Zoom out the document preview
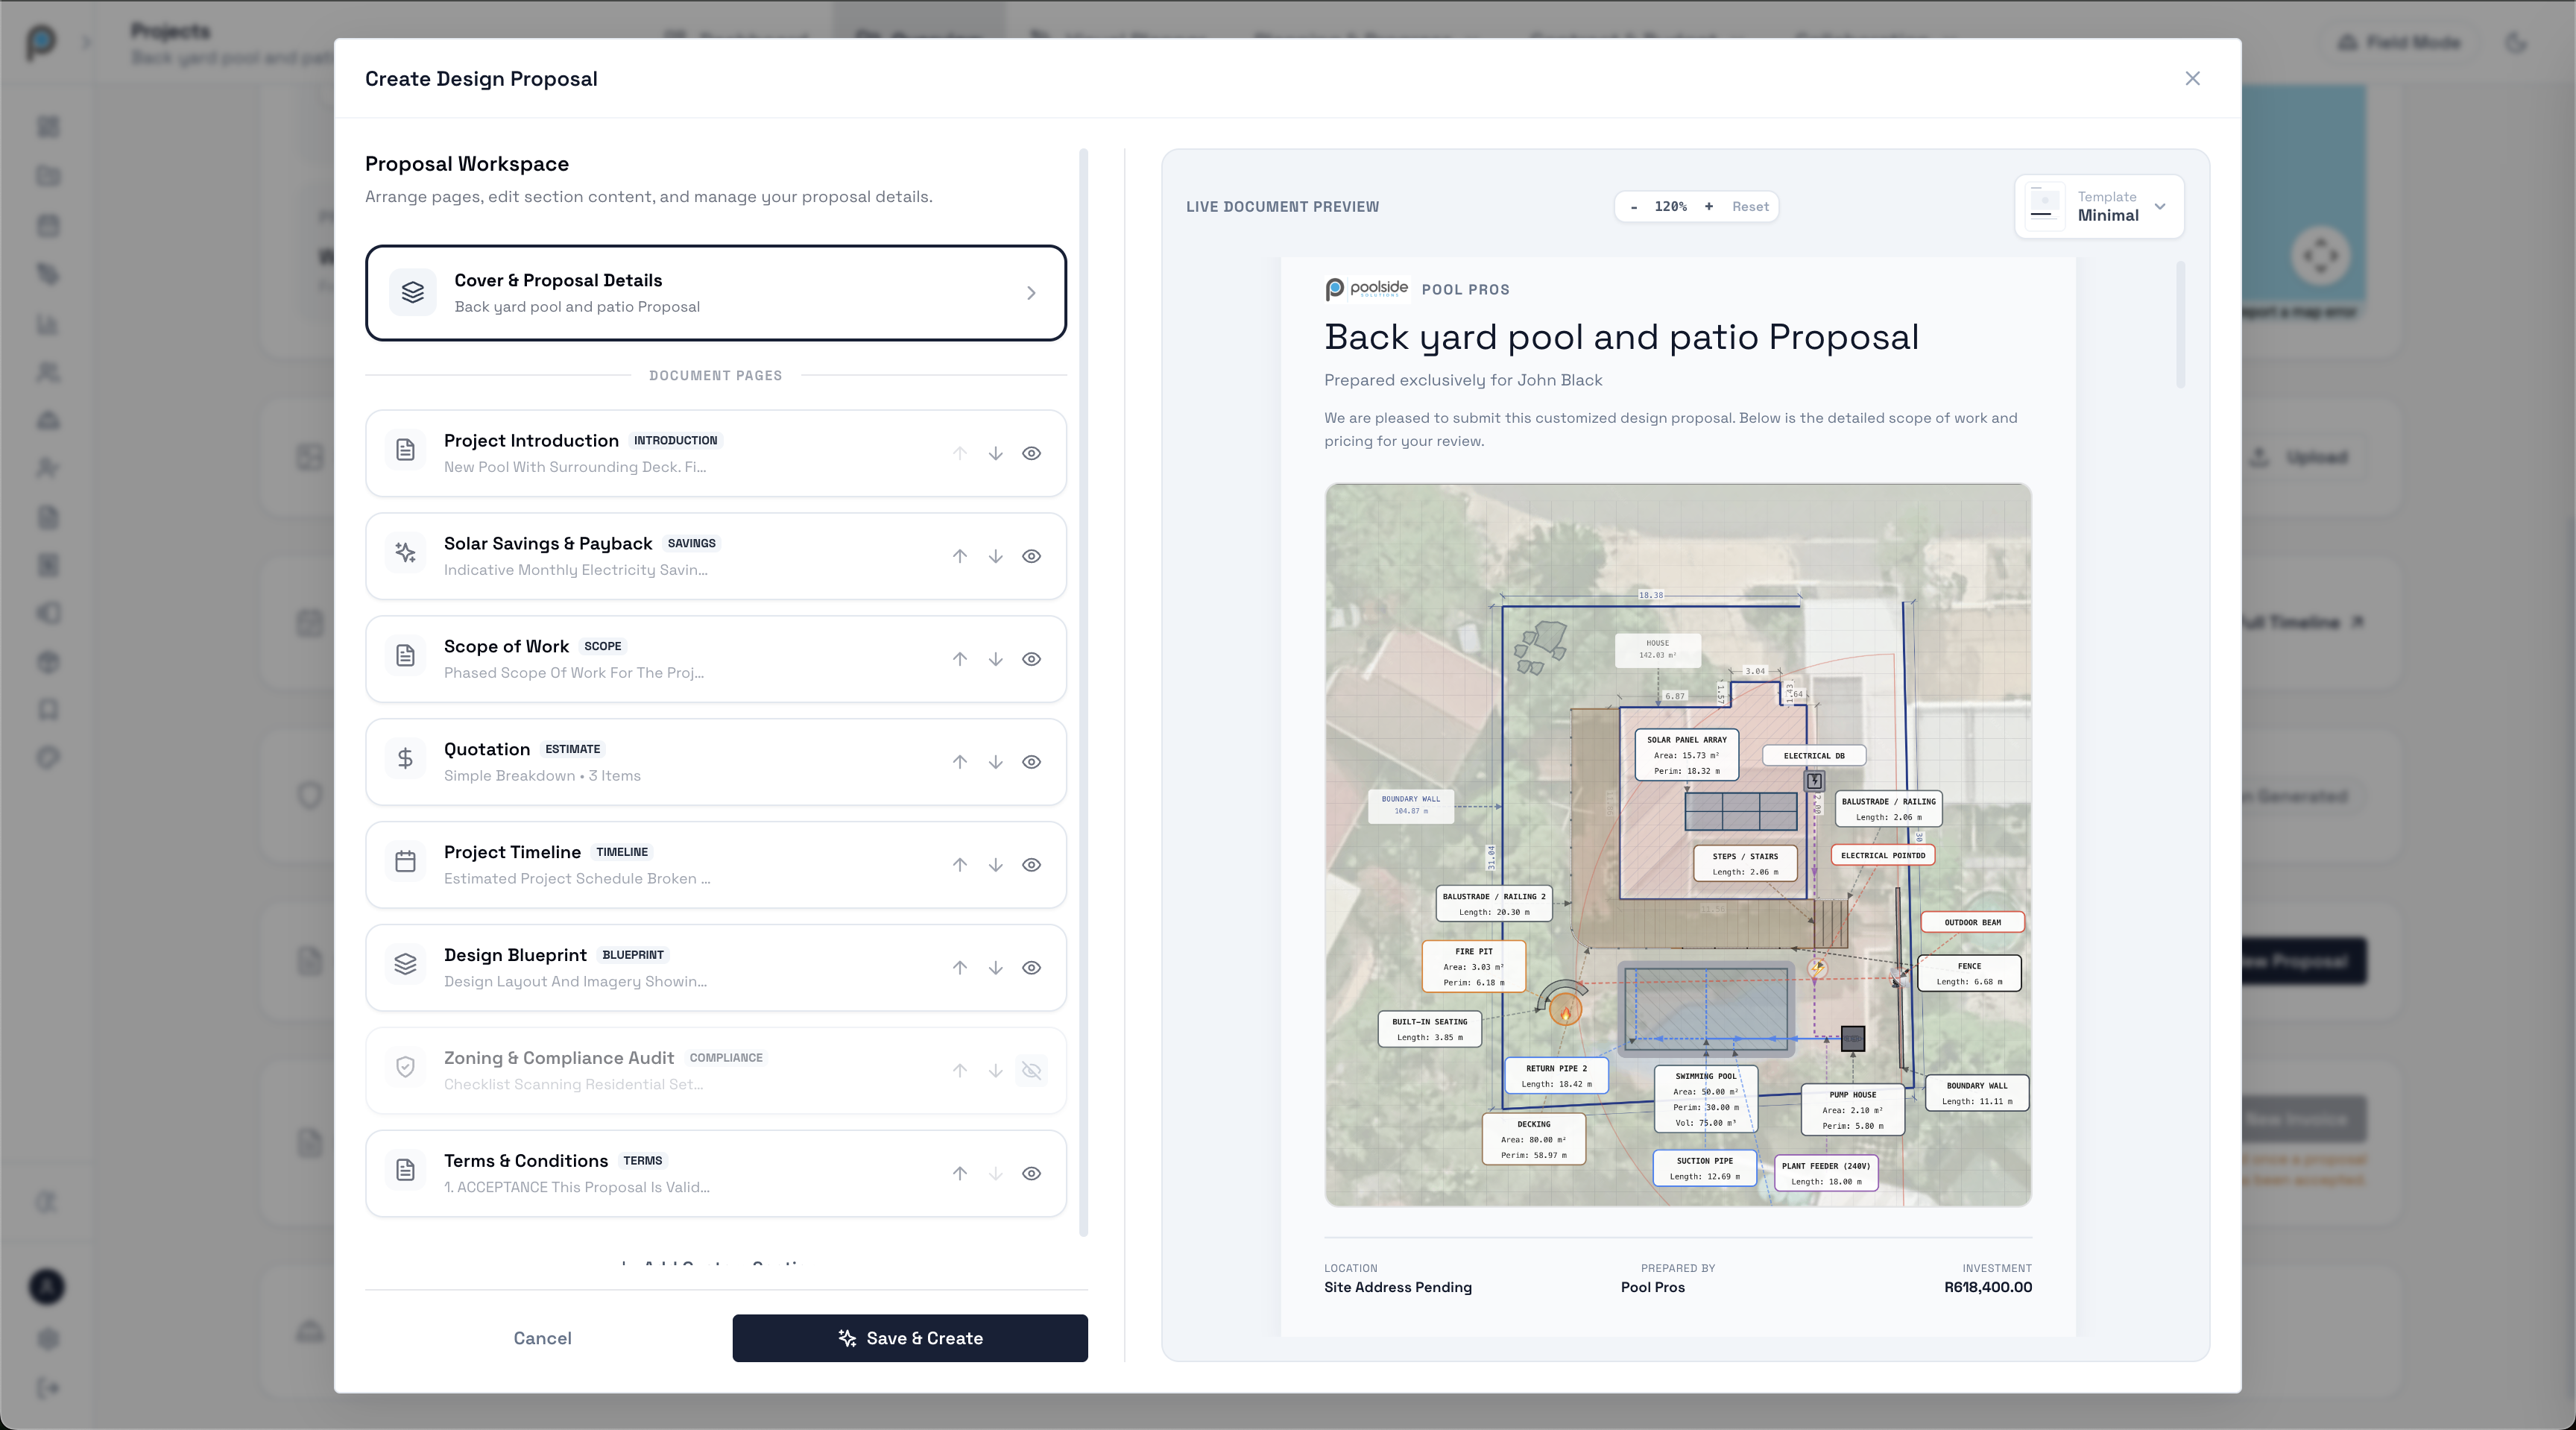The width and height of the screenshot is (2576, 1430). click(1634, 207)
